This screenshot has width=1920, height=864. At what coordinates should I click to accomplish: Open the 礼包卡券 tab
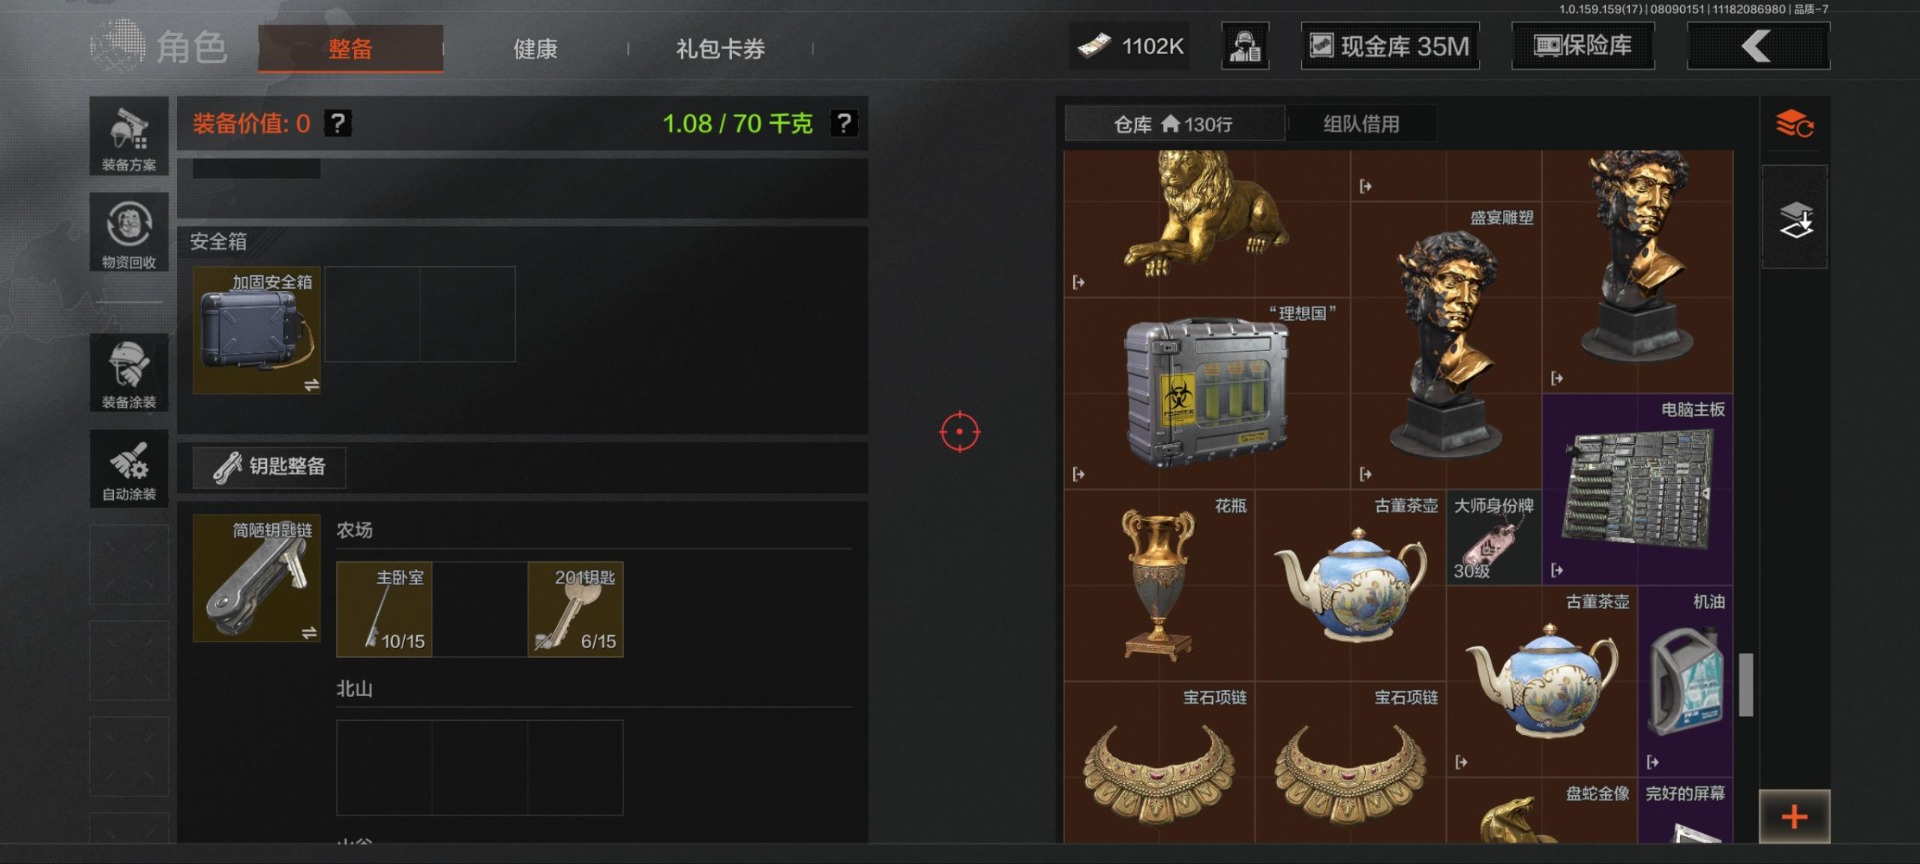(x=720, y=48)
